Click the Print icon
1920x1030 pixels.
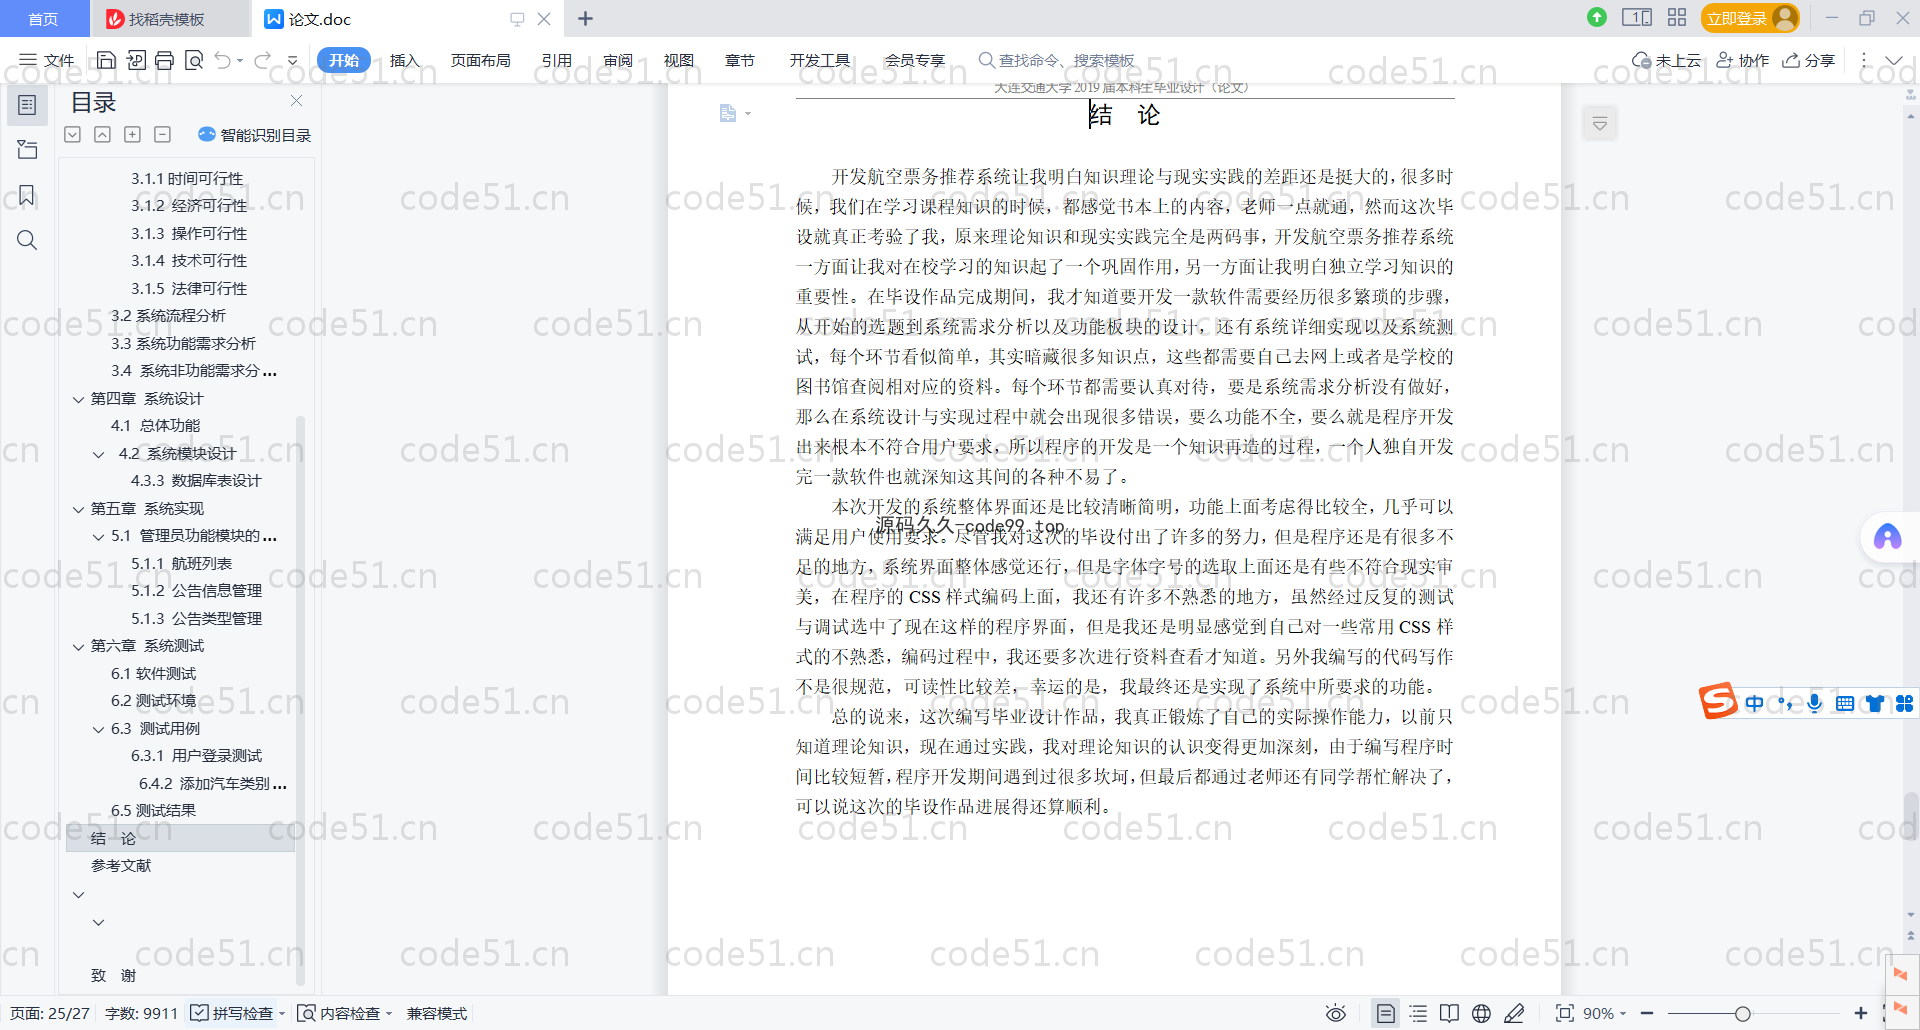coord(165,60)
